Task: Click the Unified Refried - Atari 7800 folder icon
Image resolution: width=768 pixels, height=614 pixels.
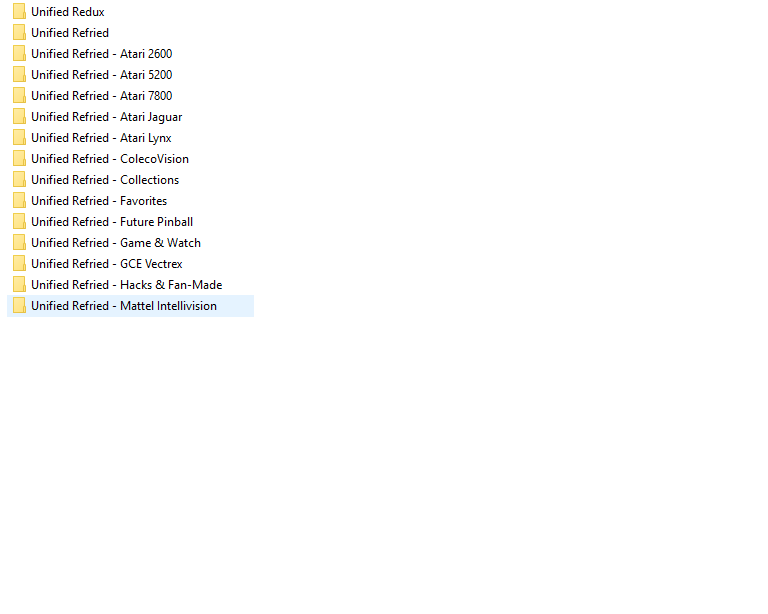Action: click(x=19, y=95)
